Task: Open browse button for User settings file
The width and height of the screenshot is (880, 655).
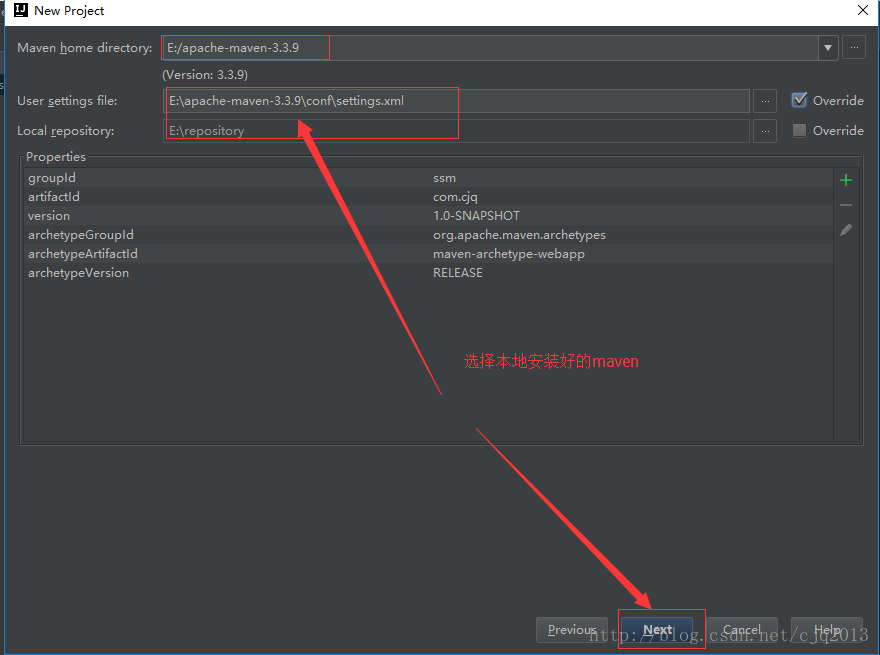Action: pyautogui.click(x=765, y=101)
